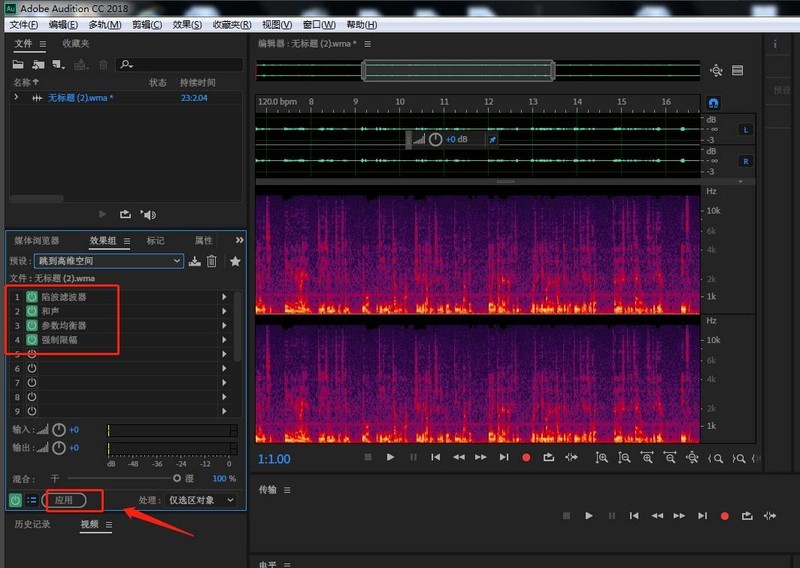This screenshot has height=568, width=800.
Task: Open the 历史记录 panel tab
Action: 32,524
